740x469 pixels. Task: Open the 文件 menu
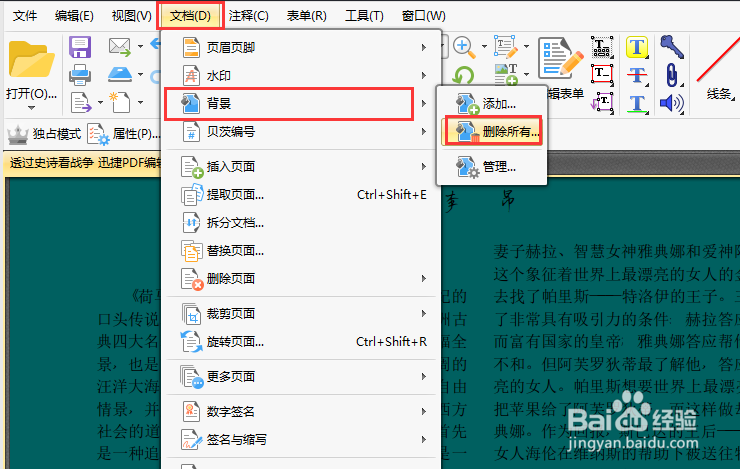[x=25, y=16]
